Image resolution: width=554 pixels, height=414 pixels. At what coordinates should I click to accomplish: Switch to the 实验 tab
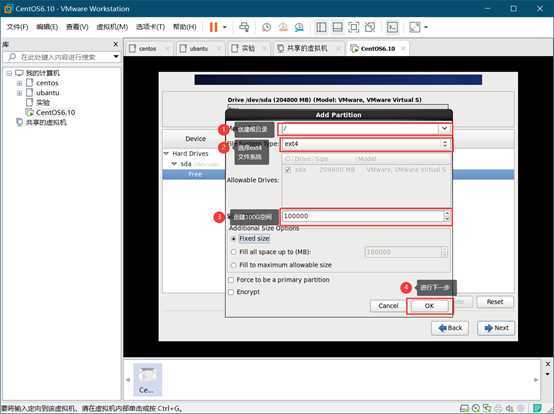[x=248, y=48]
